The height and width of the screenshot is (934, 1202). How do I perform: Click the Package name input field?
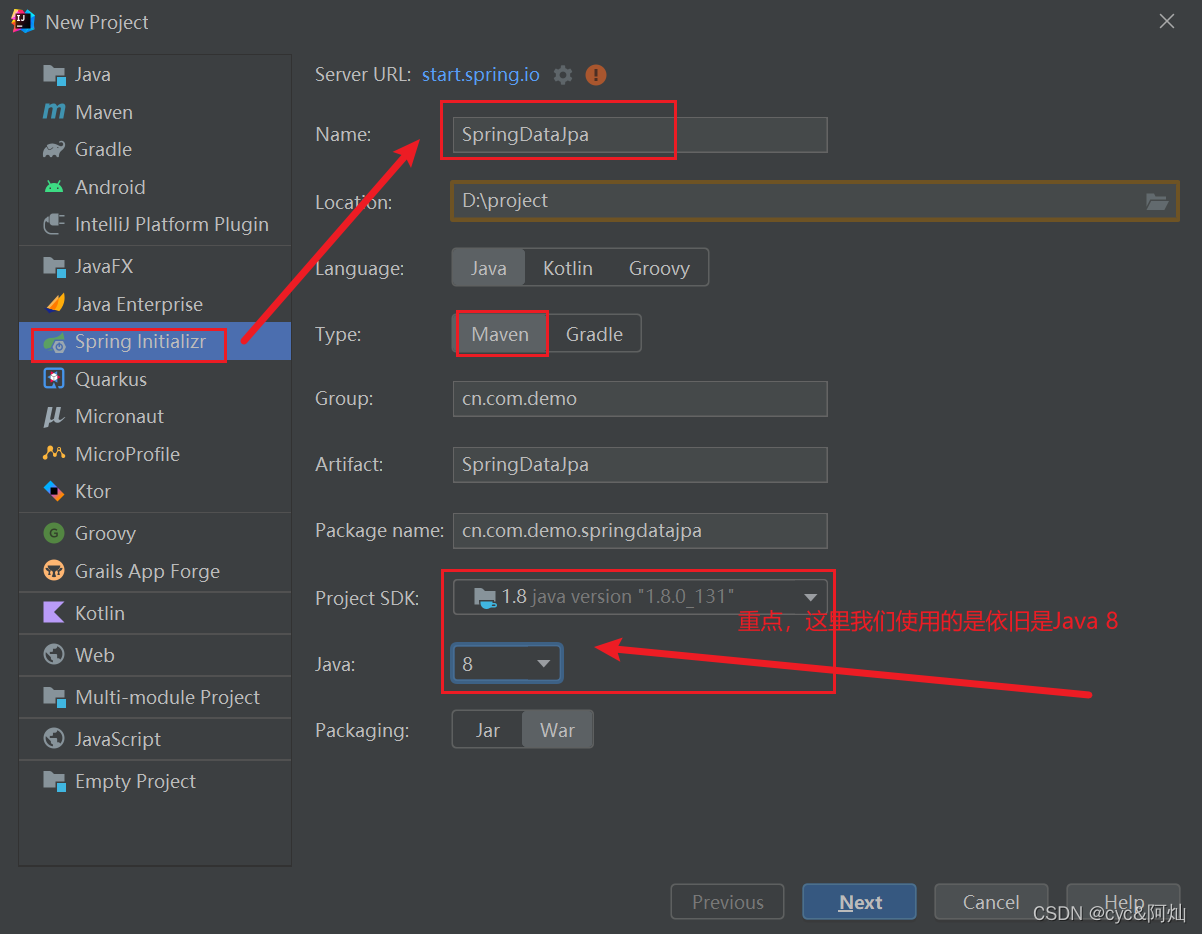tap(640, 530)
